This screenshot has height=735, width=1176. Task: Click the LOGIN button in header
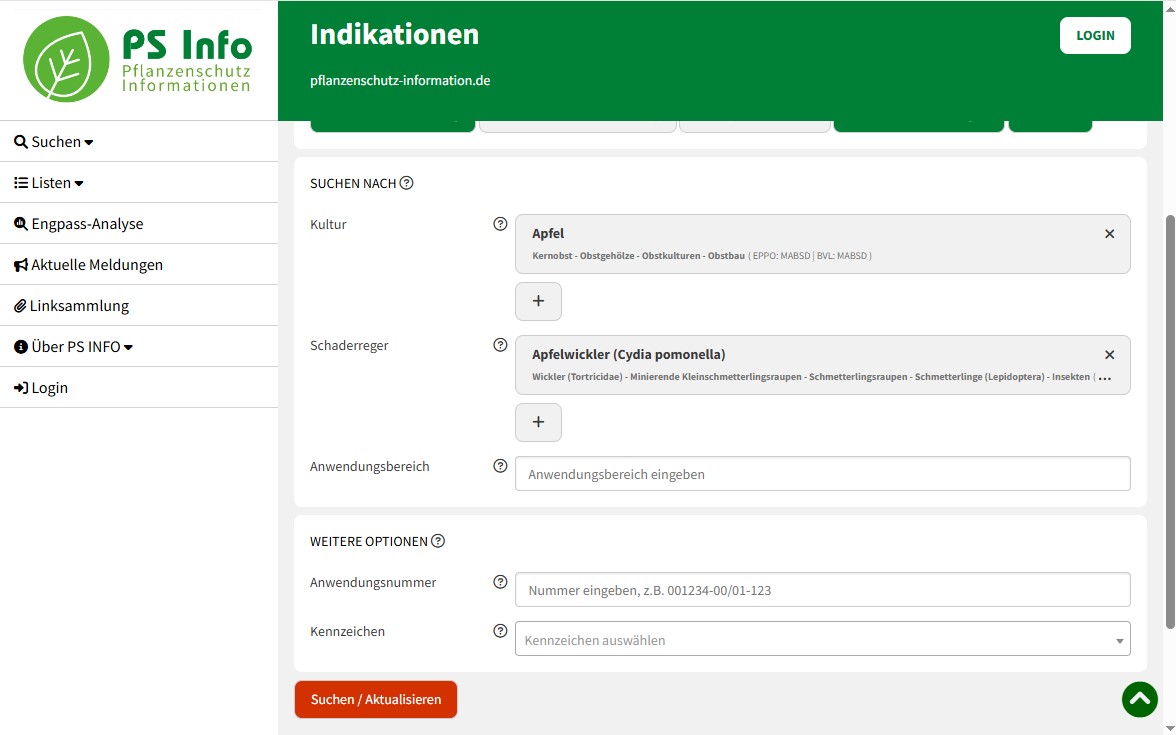(x=1095, y=35)
